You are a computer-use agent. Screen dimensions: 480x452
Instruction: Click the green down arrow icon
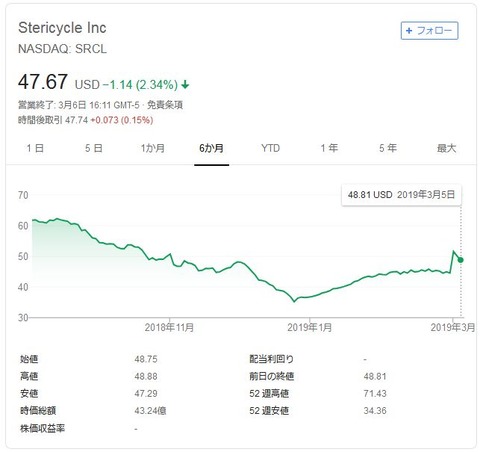pos(185,85)
